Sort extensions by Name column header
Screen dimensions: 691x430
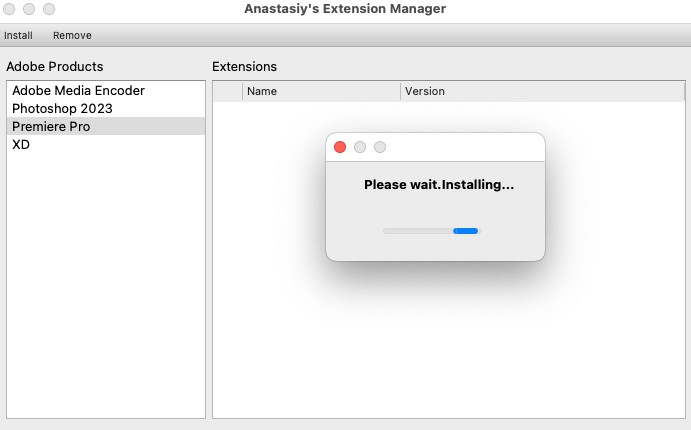click(320, 91)
